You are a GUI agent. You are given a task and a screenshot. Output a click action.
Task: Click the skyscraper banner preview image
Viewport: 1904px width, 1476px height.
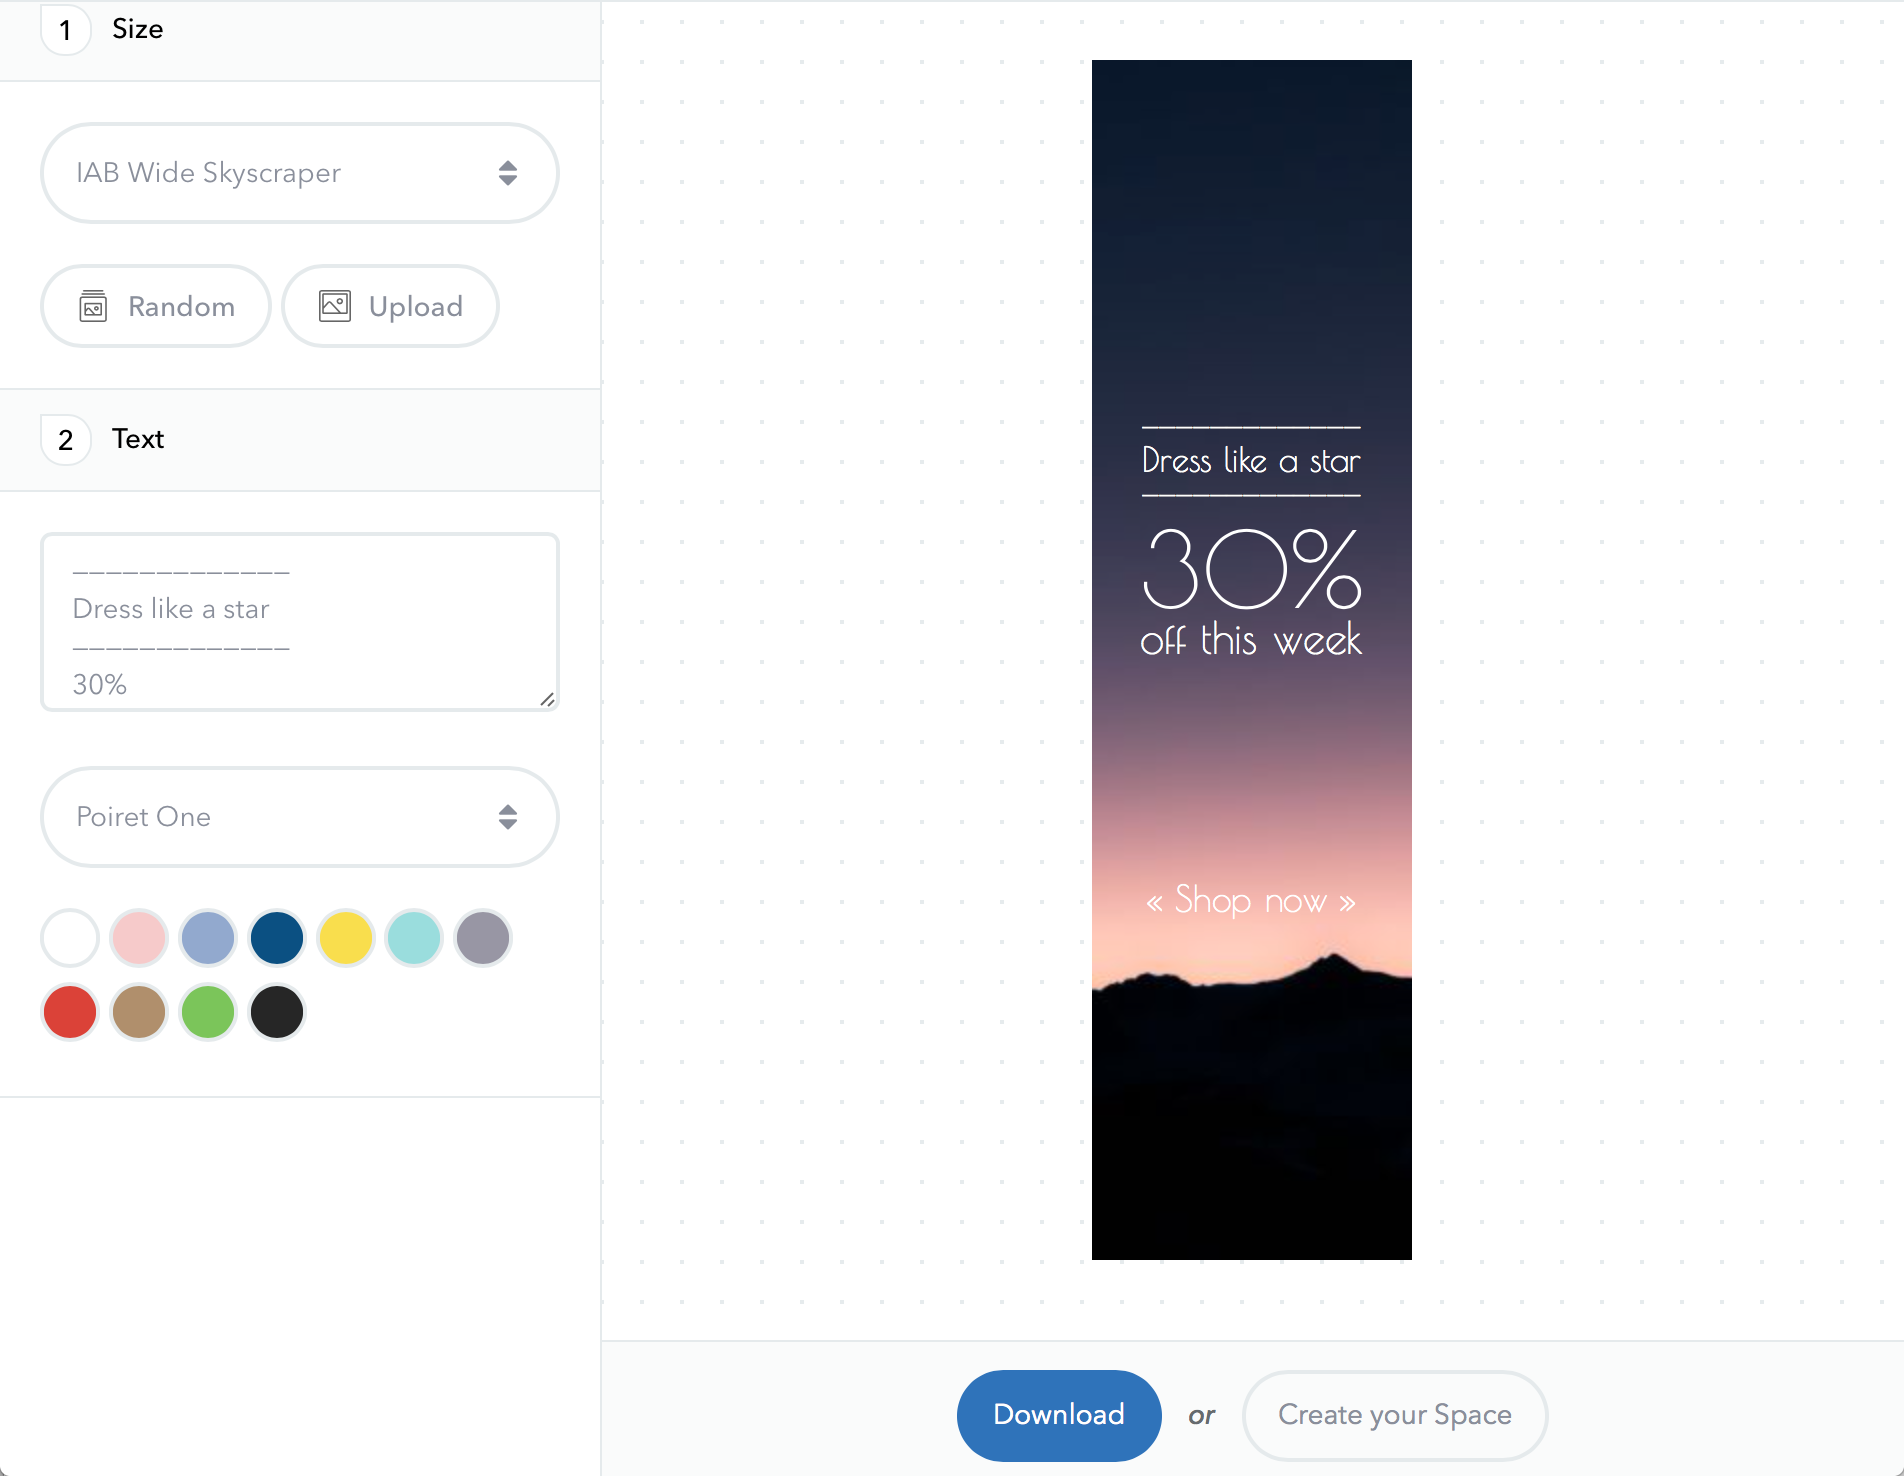click(x=1252, y=660)
